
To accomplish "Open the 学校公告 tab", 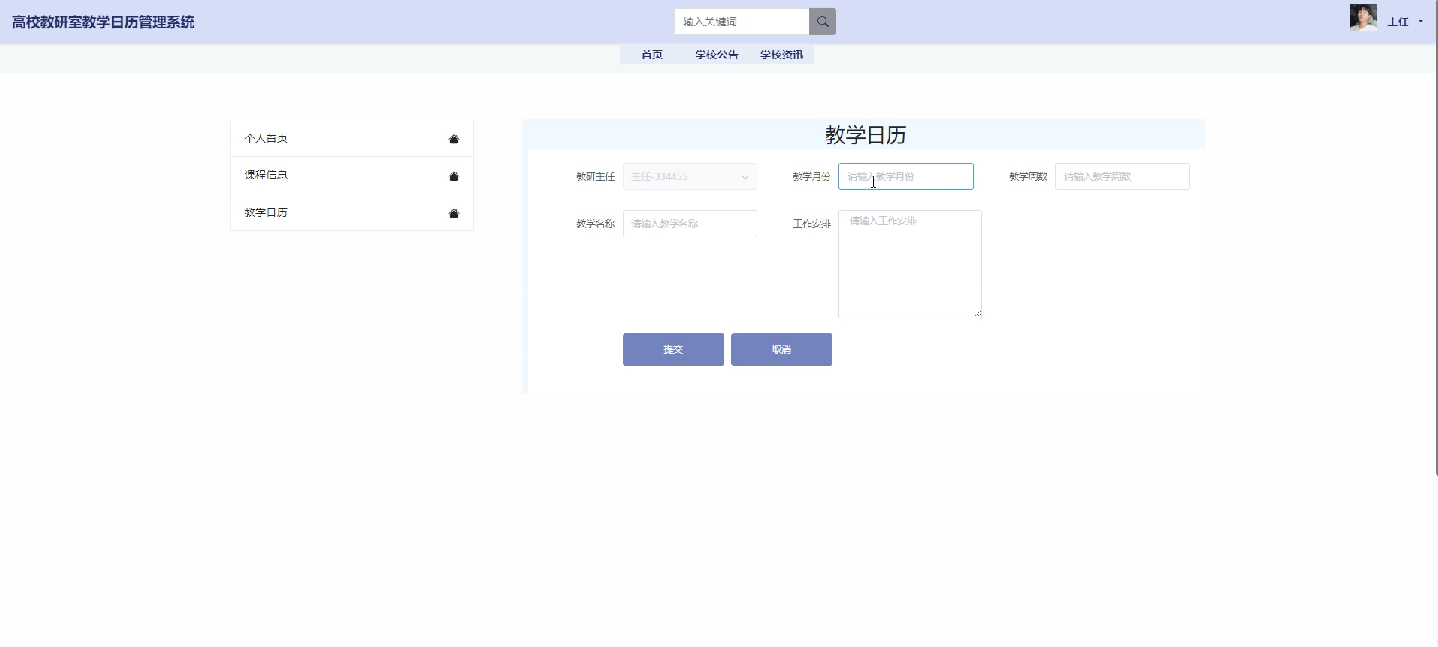I will 716,55.
